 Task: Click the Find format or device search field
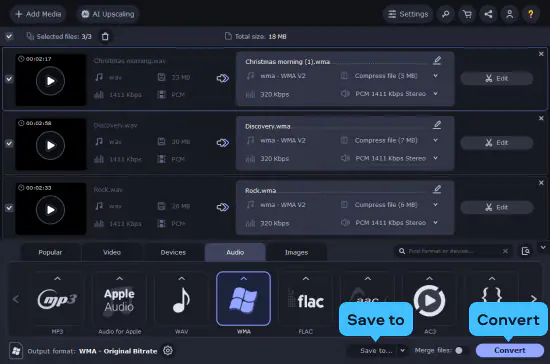452,251
